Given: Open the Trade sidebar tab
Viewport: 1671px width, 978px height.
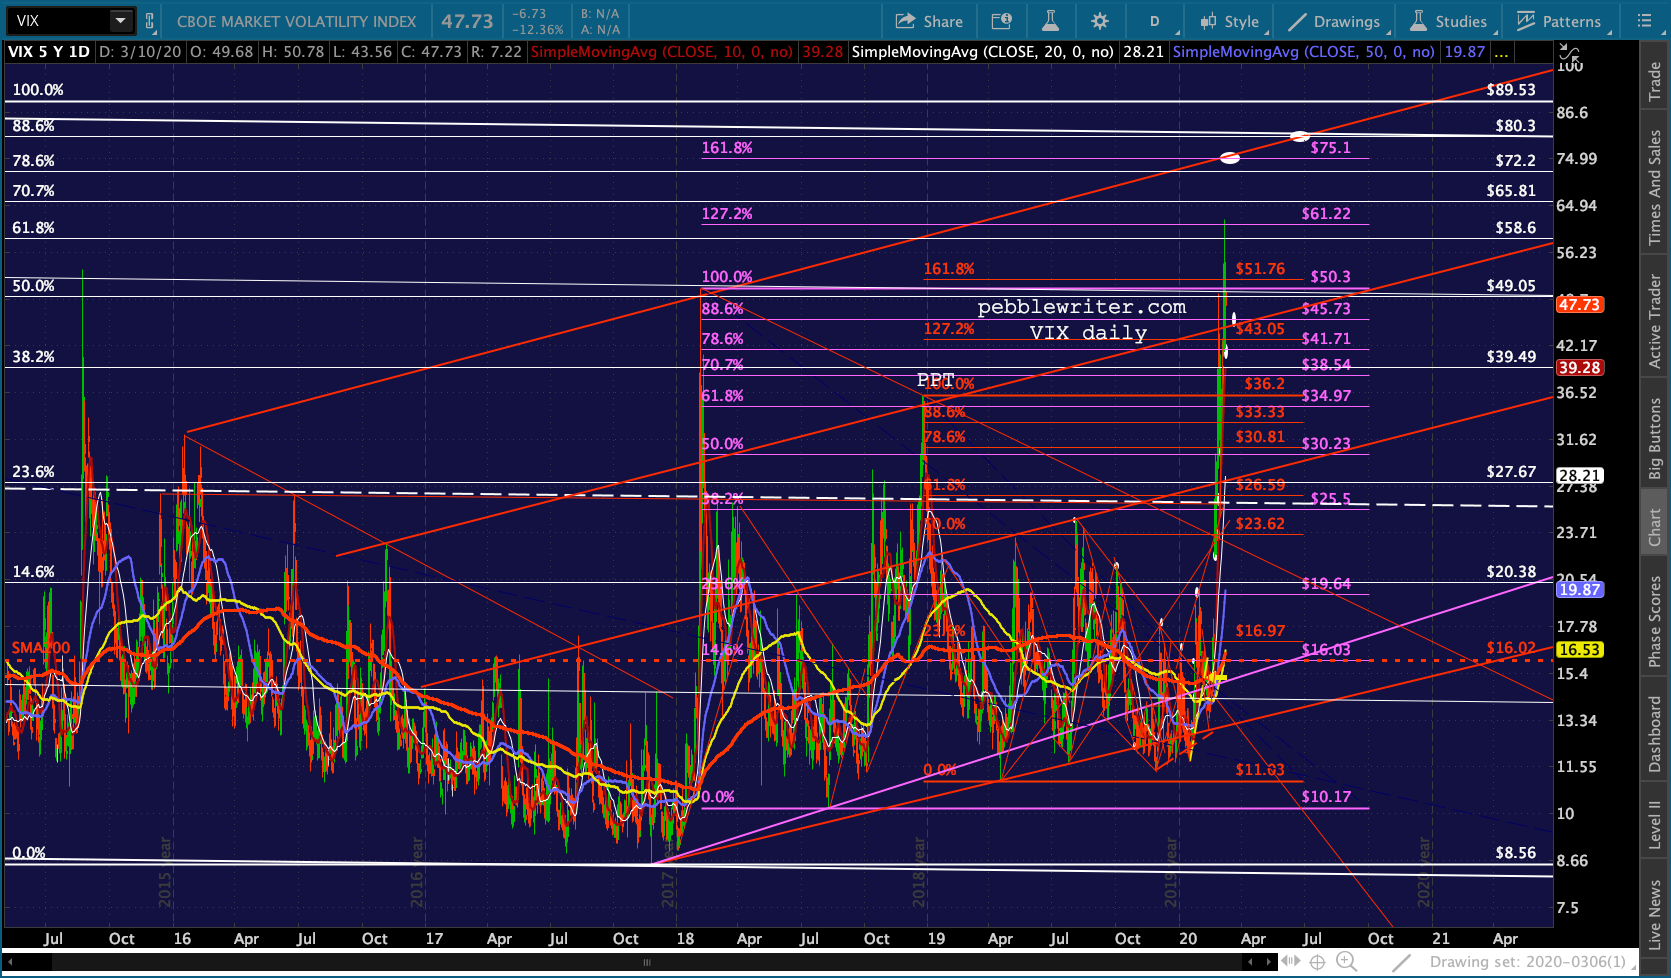Looking at the screenshot, I should (x=1655, y=82).
